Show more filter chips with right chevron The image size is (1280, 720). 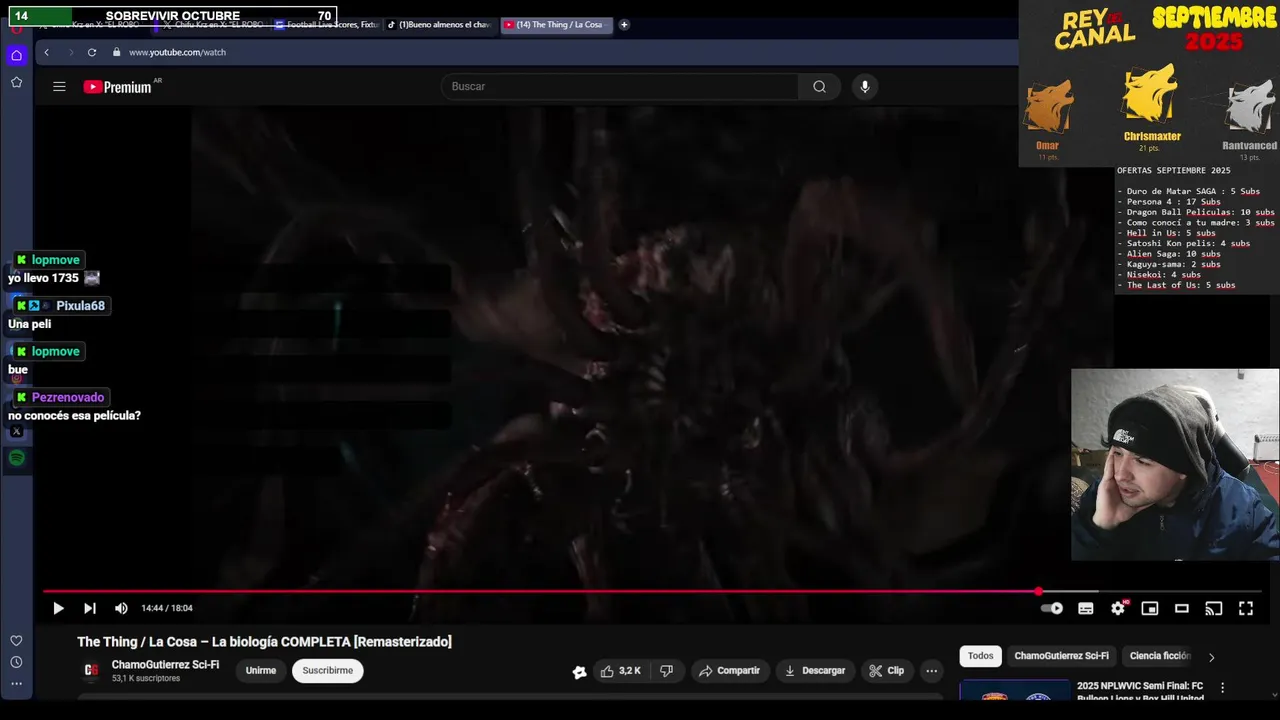1211,657
